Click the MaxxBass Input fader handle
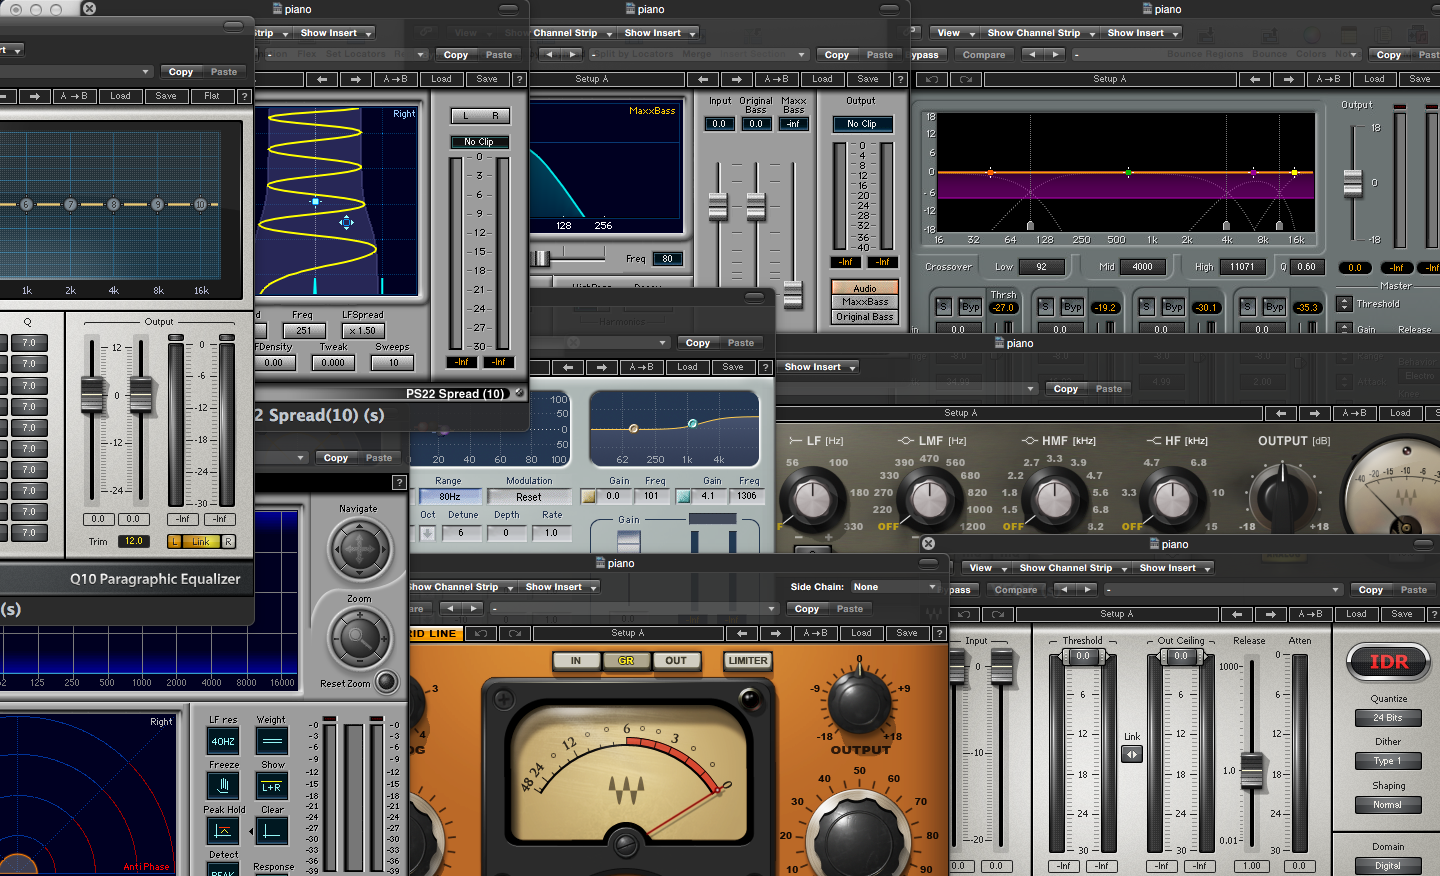Viewport: 1440px width, 876px height. coord(717,207)
